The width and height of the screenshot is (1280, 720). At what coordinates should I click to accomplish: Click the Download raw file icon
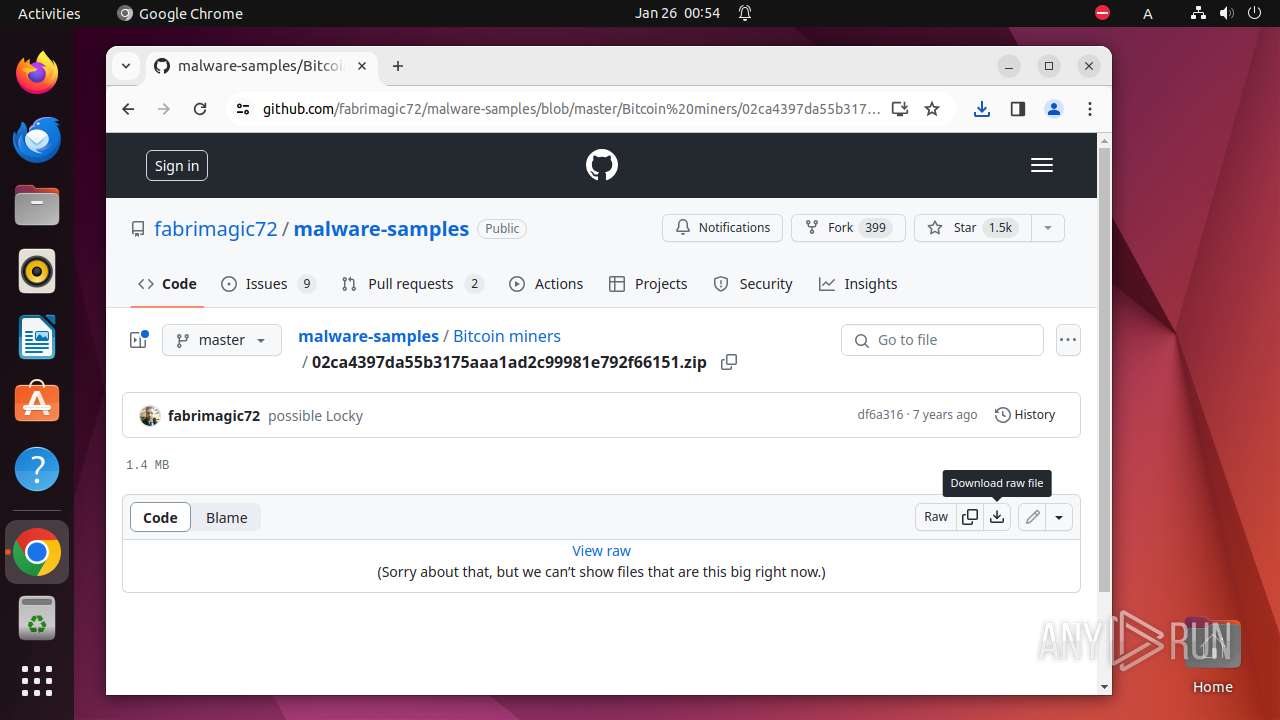point(997,517)
